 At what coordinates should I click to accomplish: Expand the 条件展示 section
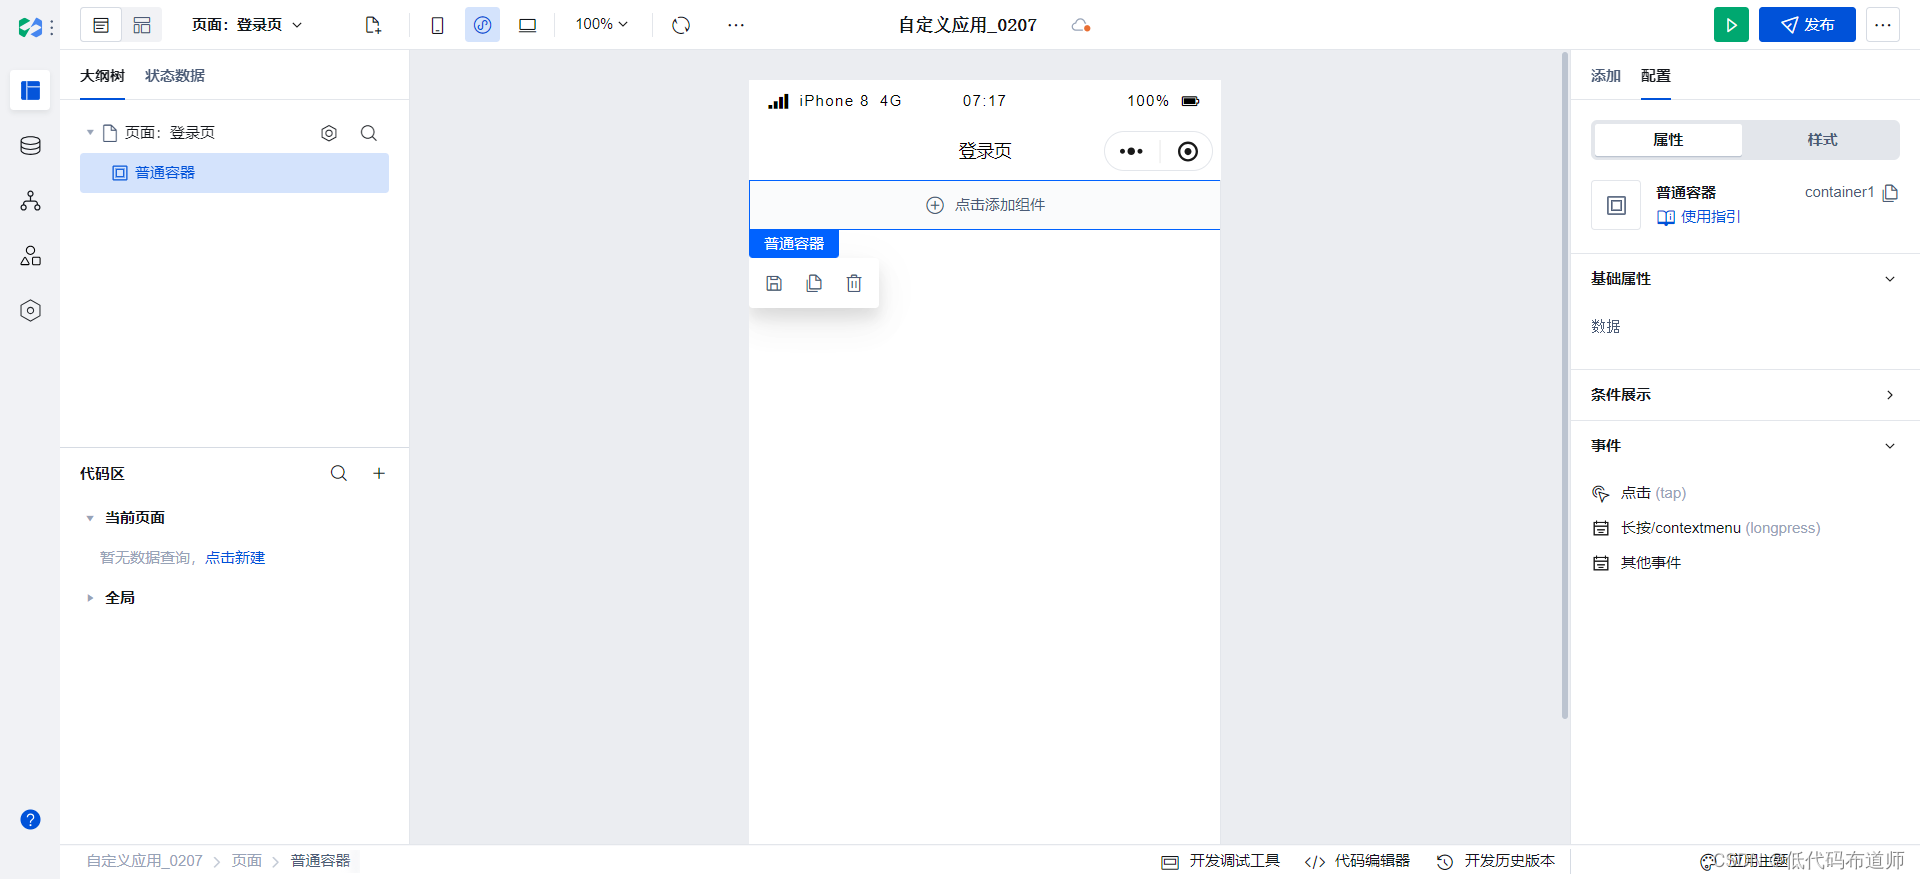click(x=1890, y=395)
